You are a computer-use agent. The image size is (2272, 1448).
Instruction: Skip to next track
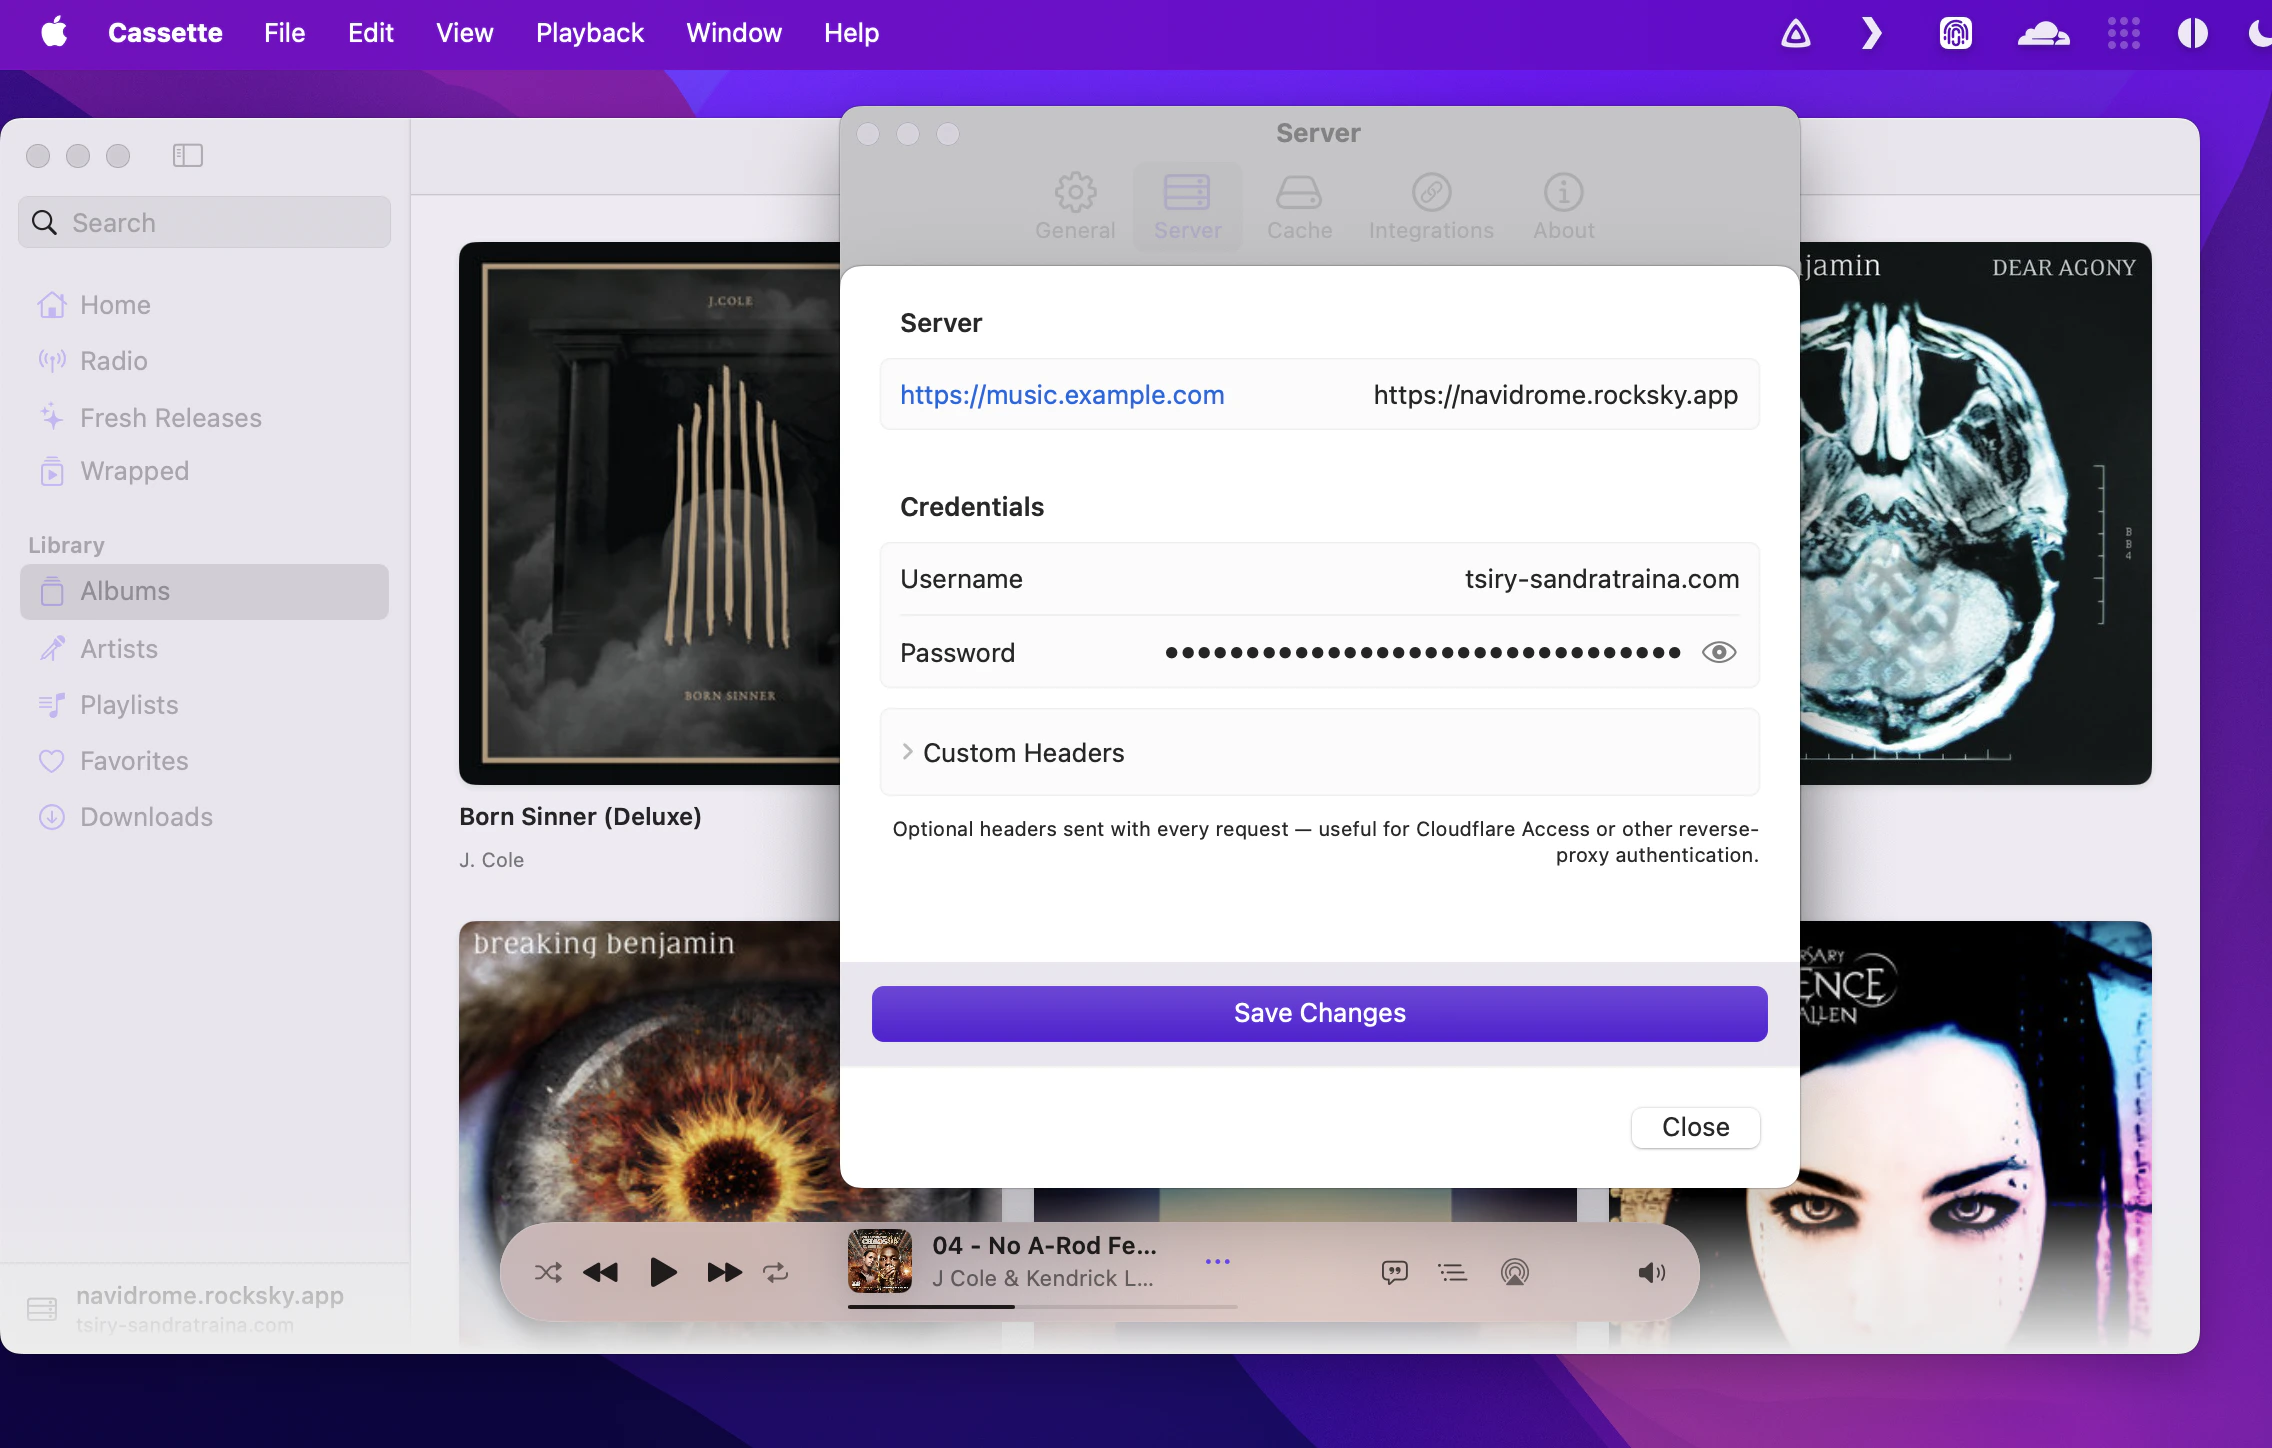pos(724,1272)
